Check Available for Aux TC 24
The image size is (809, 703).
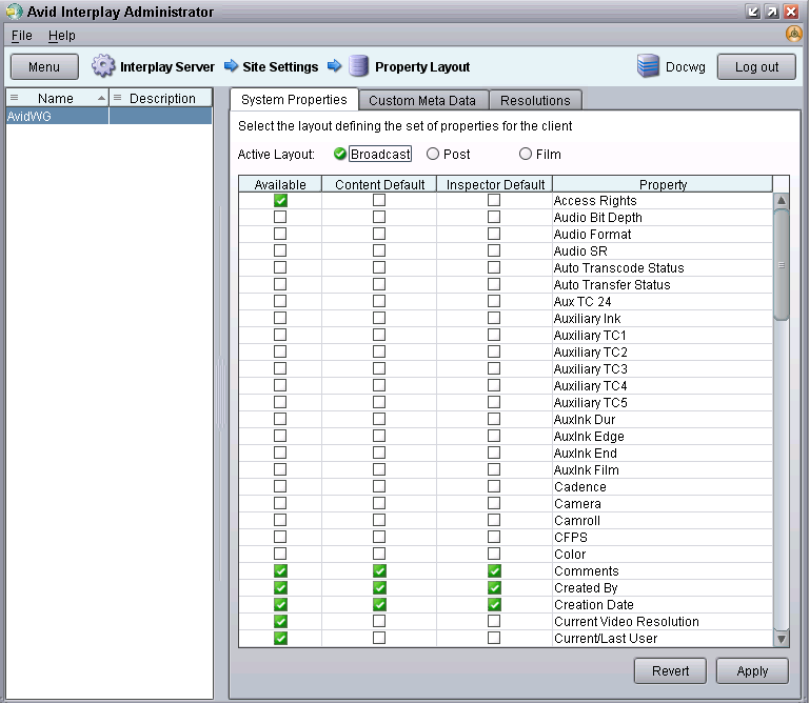280,301
